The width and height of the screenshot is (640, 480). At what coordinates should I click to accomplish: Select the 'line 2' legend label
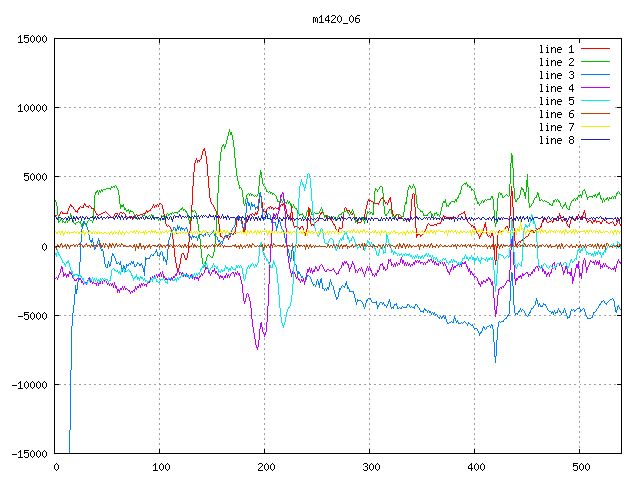pos(556,62)
